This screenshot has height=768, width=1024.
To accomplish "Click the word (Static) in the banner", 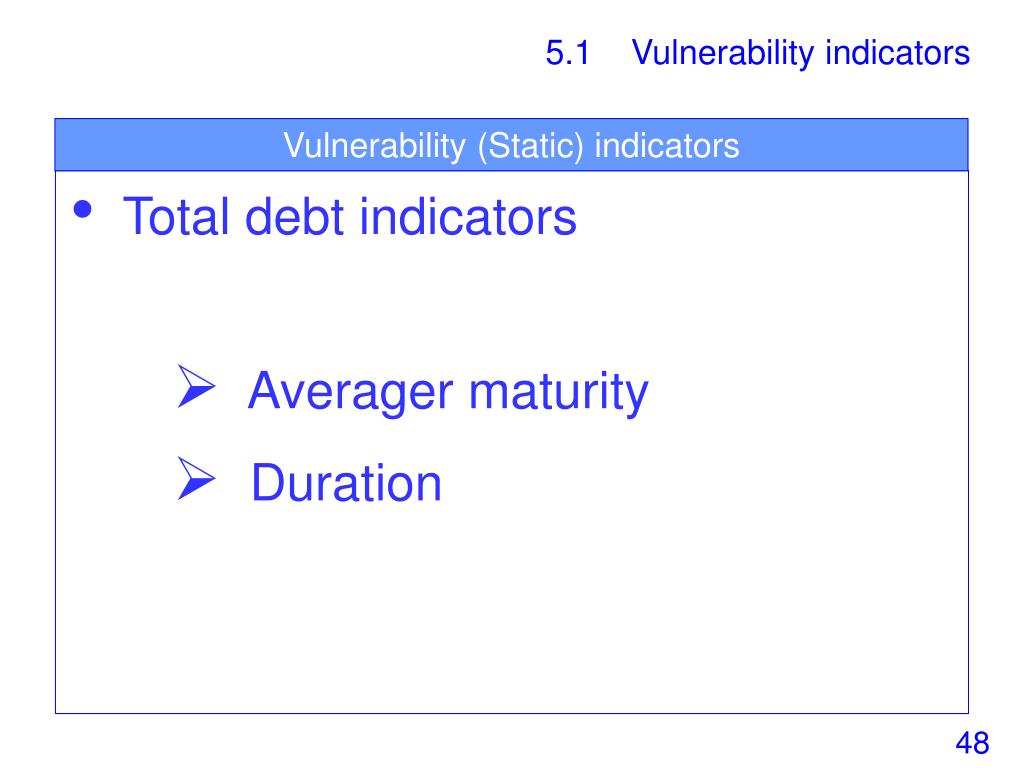I will pyautogui.click(x=530, y=146).
